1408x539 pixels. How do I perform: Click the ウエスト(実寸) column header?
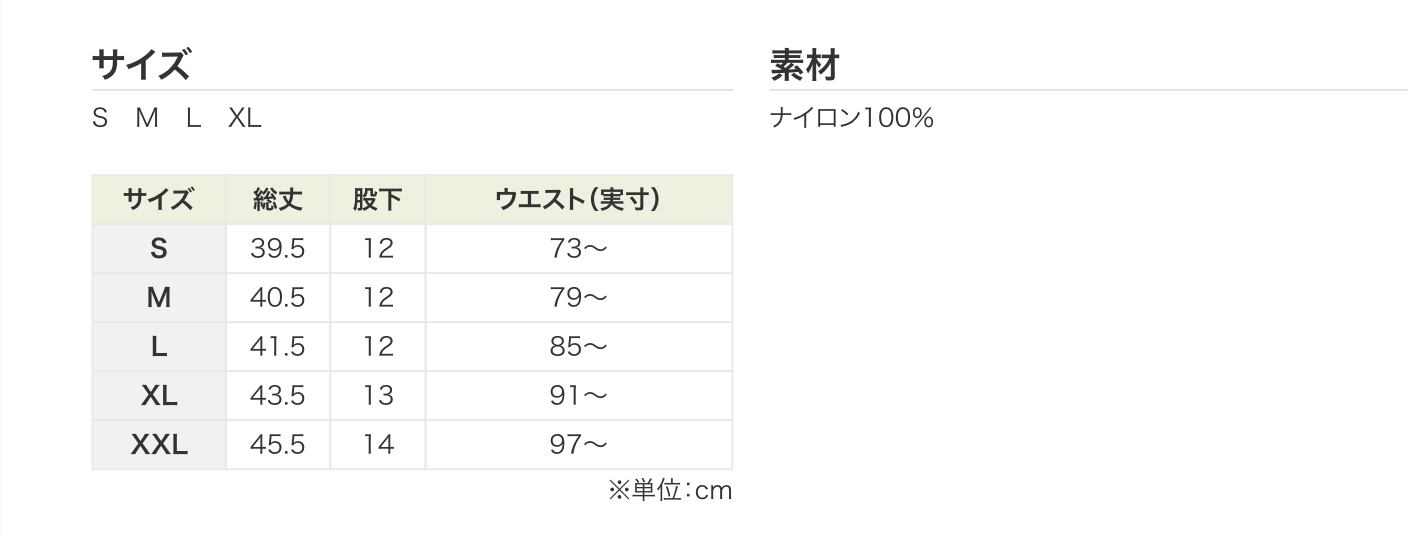(x=579, y=200)
